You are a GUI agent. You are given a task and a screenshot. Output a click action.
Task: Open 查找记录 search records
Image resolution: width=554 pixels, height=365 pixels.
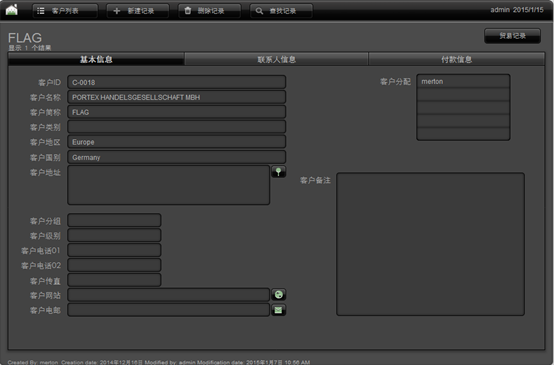pyautogui.click(x=281, y=11)
